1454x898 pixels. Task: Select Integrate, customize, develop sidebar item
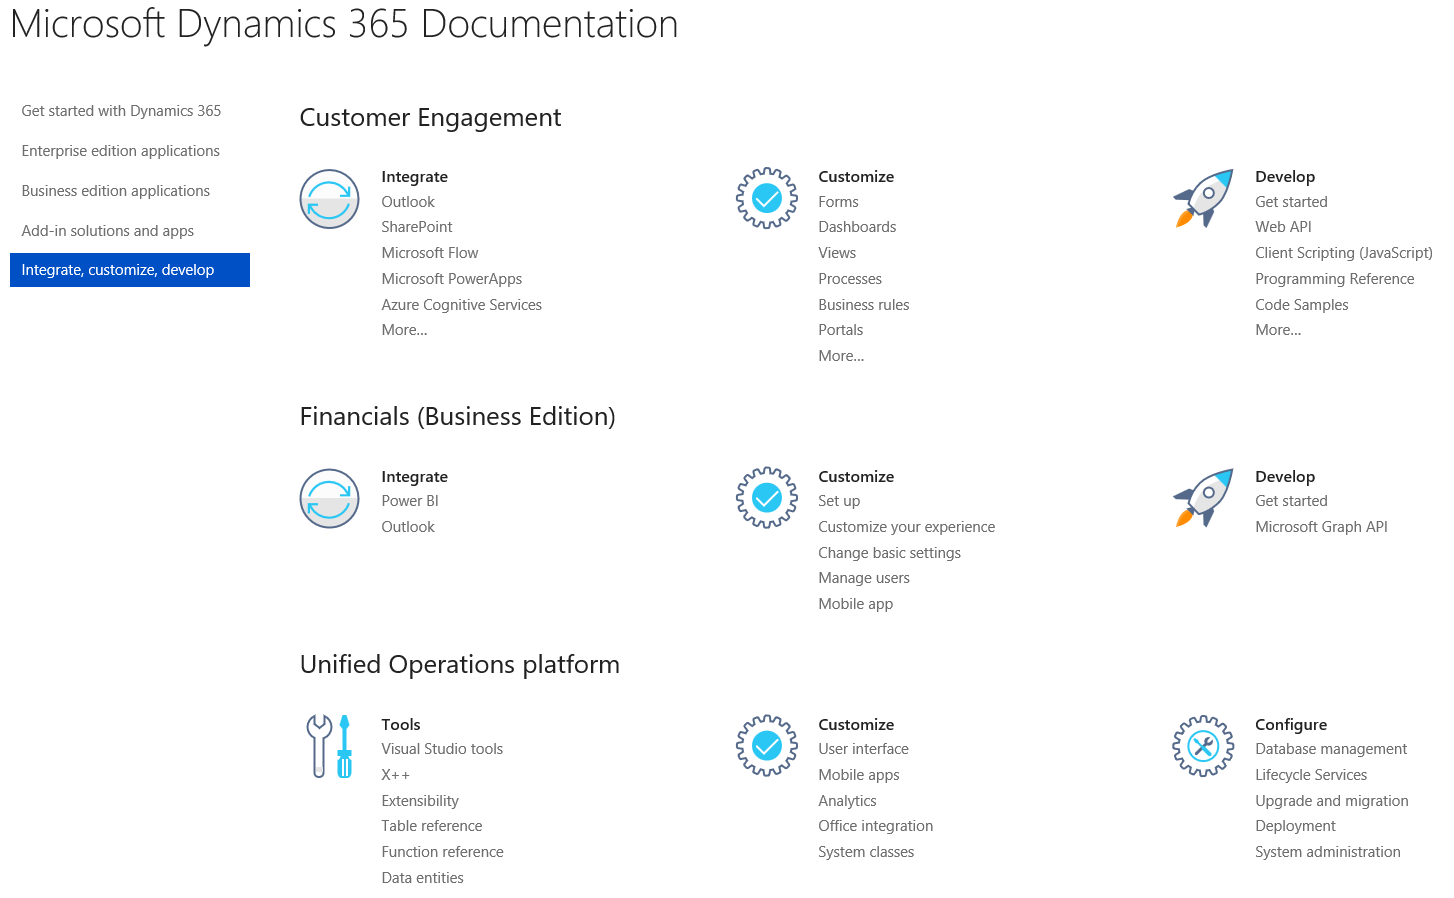coord(118,270)
